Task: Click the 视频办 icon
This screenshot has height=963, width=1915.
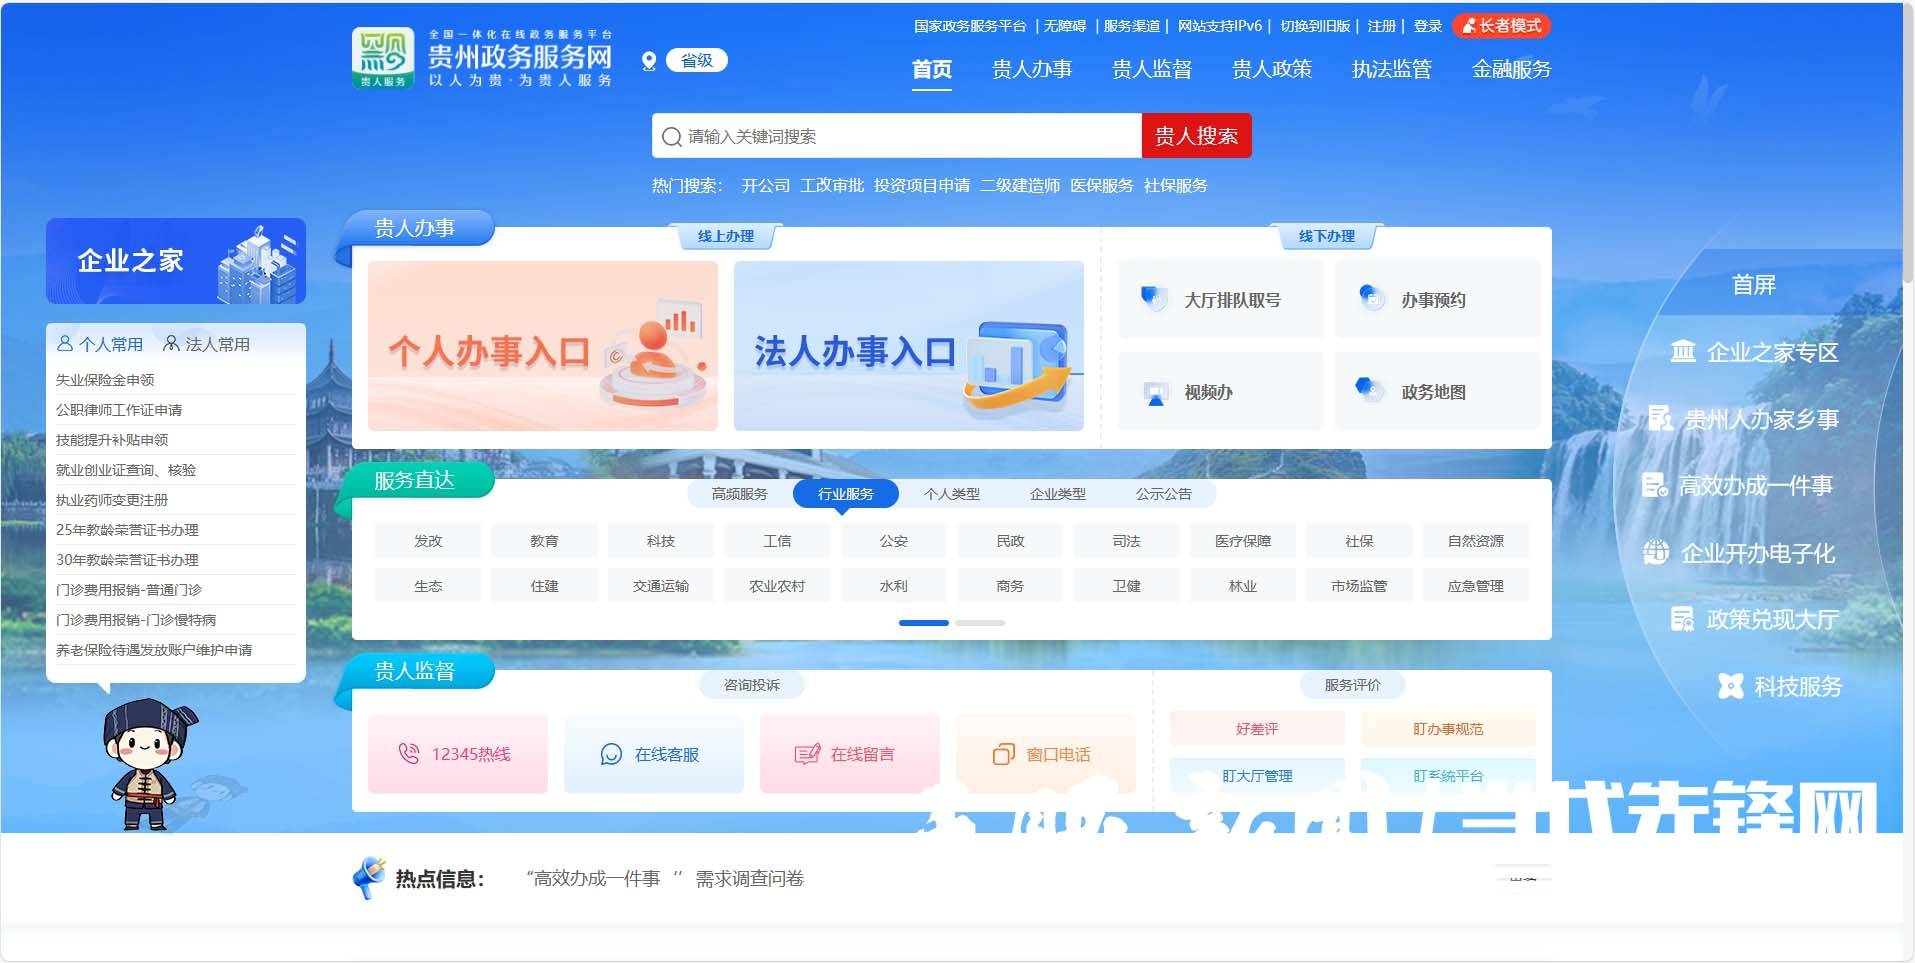Action: (x=1156, y=393)
